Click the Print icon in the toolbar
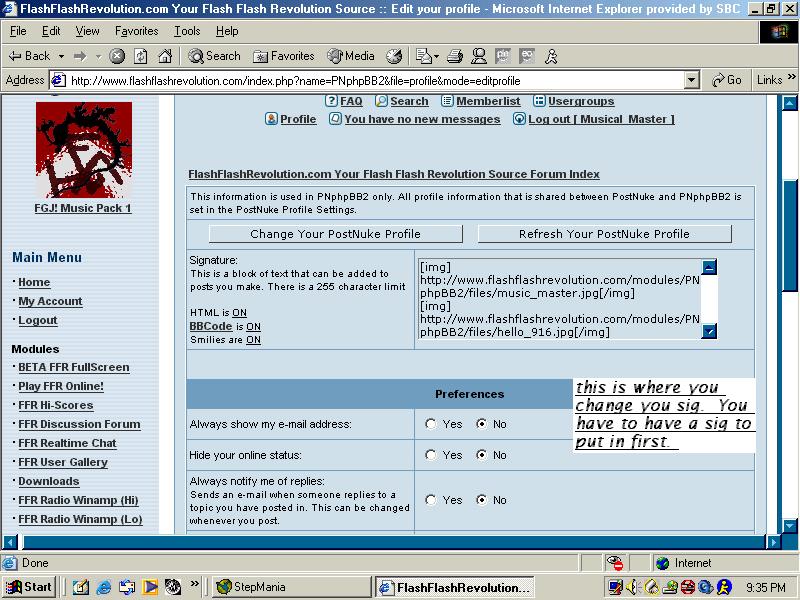The image size is (800, 600). point(455,56)
